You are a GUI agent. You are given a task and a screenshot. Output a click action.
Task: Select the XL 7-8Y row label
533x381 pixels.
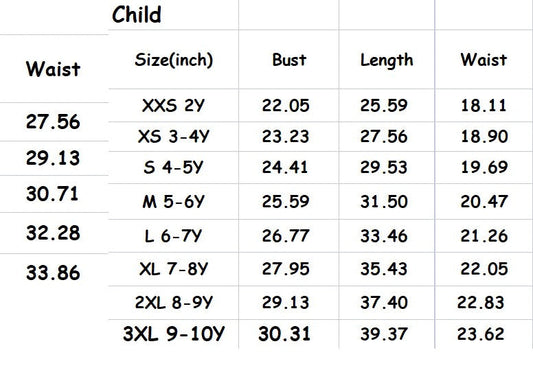click(x=173, y=269)
